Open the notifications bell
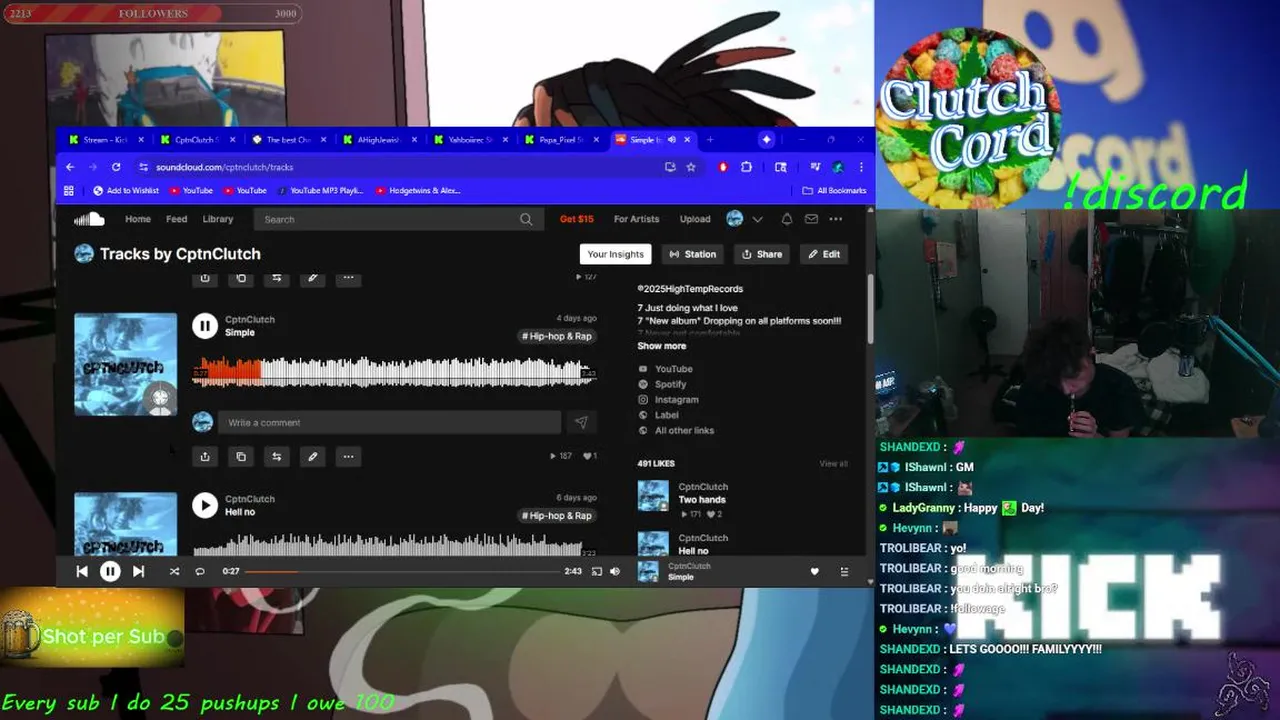The height and width of the screenshot is (720, 1280). [x=787, y=219]
